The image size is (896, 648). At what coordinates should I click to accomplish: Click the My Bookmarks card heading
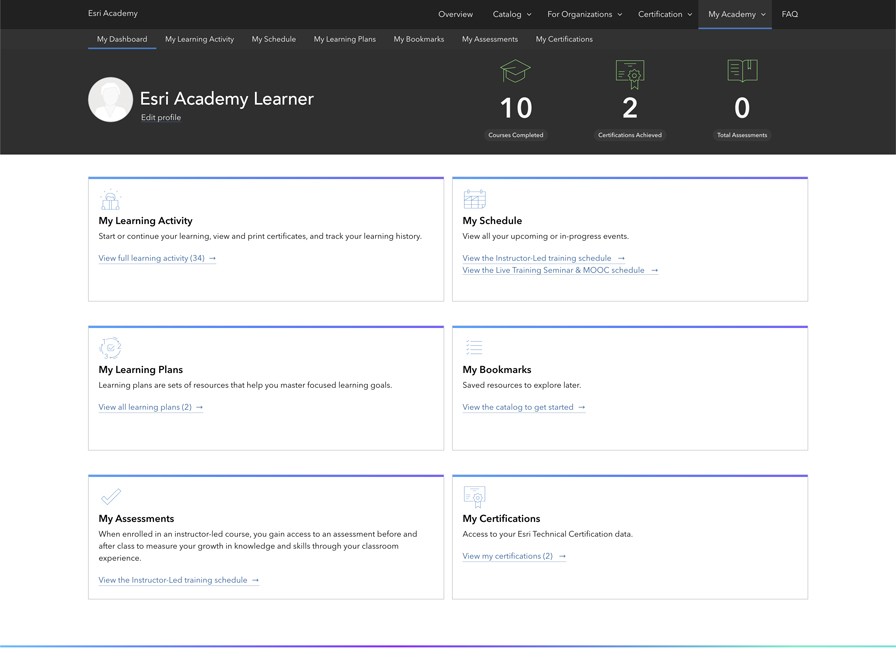pyautogui.click(x=497, y=370)
